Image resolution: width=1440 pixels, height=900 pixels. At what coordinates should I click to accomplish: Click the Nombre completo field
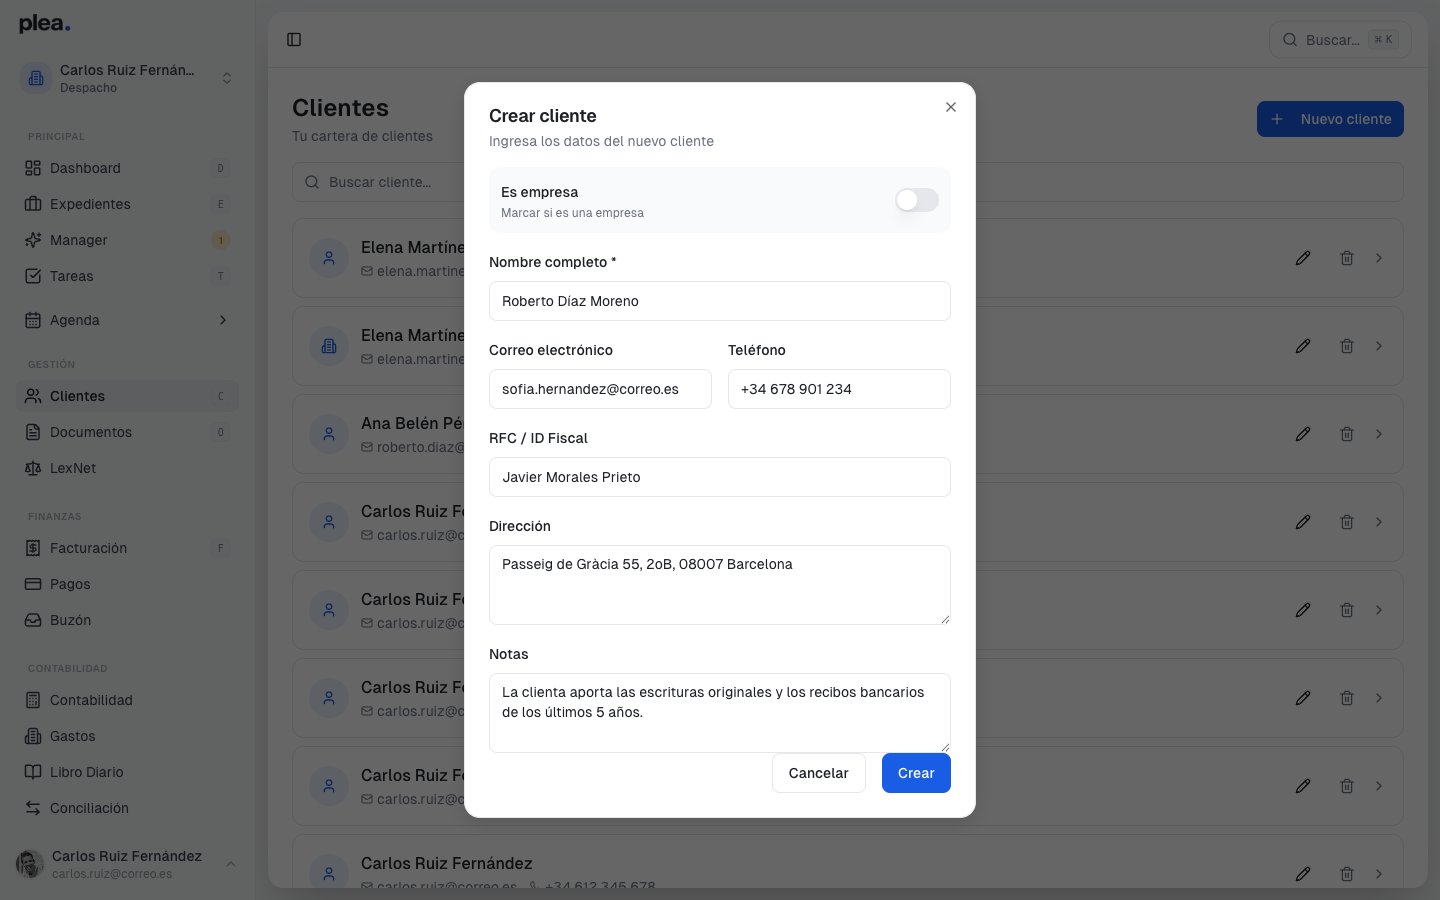719,301
